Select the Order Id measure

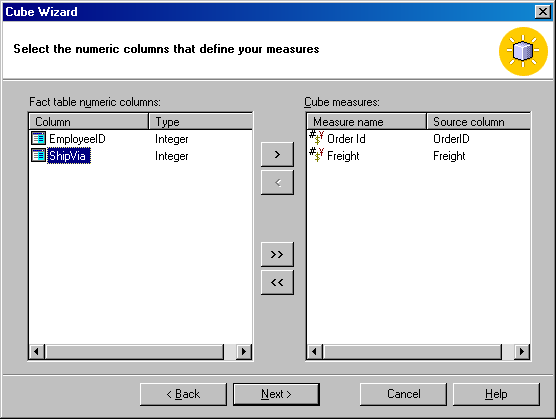pos(346,139)
